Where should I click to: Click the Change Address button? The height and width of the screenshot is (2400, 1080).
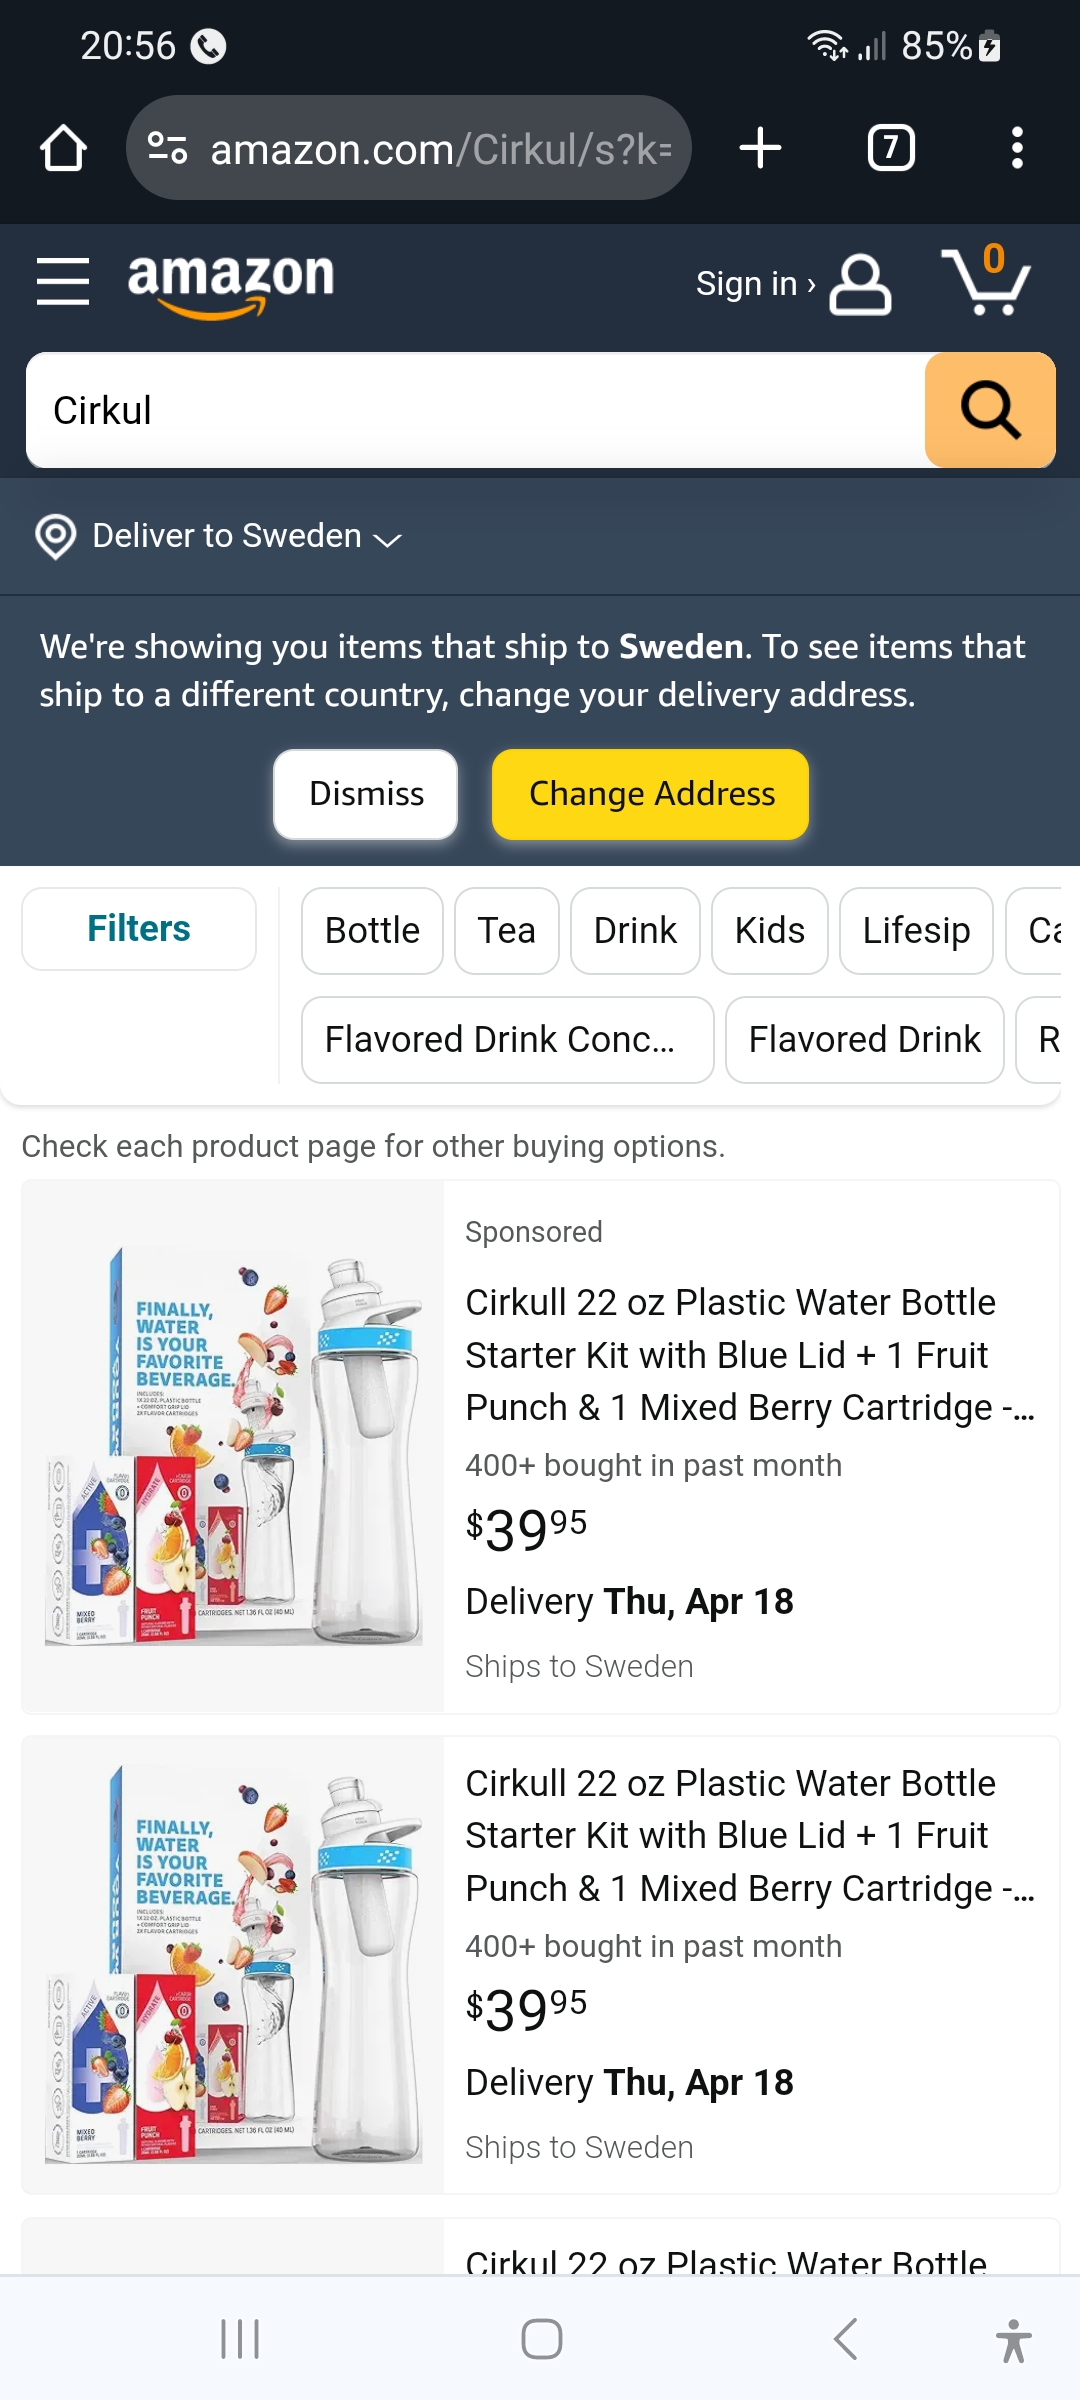tap(651, 794)
